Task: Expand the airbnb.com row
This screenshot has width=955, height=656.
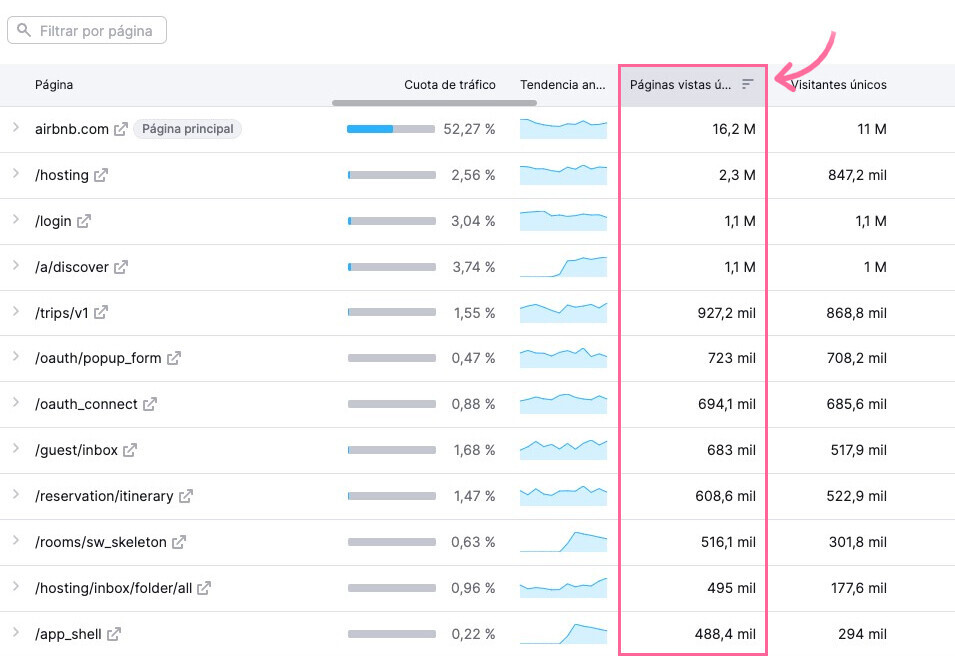Action: [x=16, y=128]
